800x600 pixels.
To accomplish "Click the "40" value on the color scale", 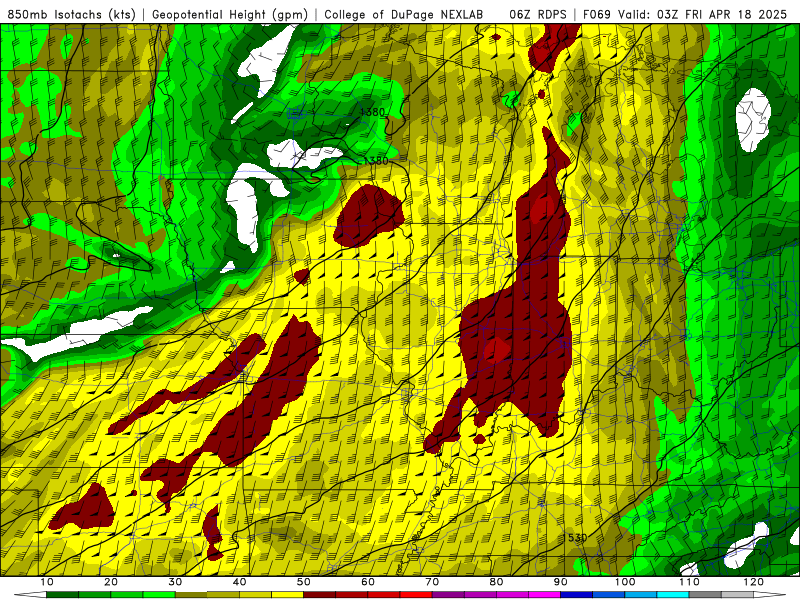I will coord(239,582).
